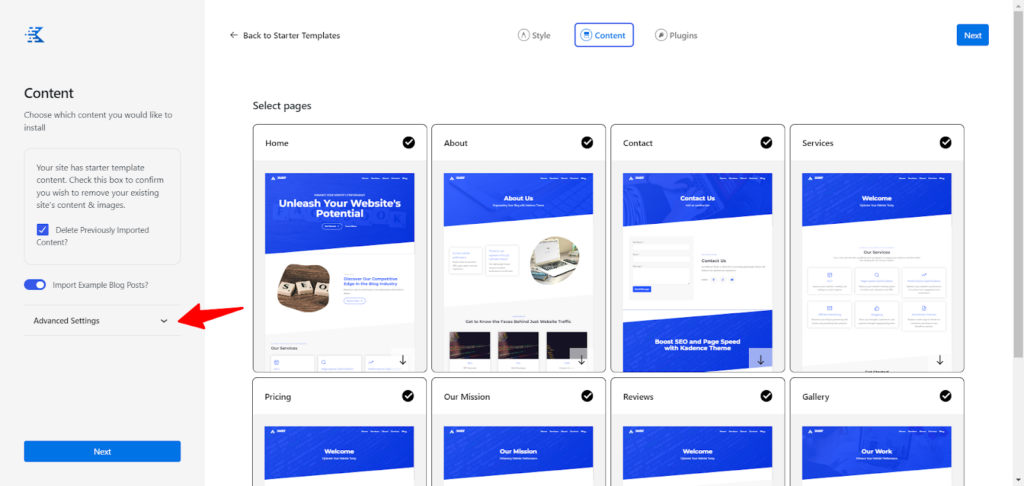The height and width of the screenshot is (486, 1024).
Task: Open the About page preview thumbnail
Action: [519, 272]
